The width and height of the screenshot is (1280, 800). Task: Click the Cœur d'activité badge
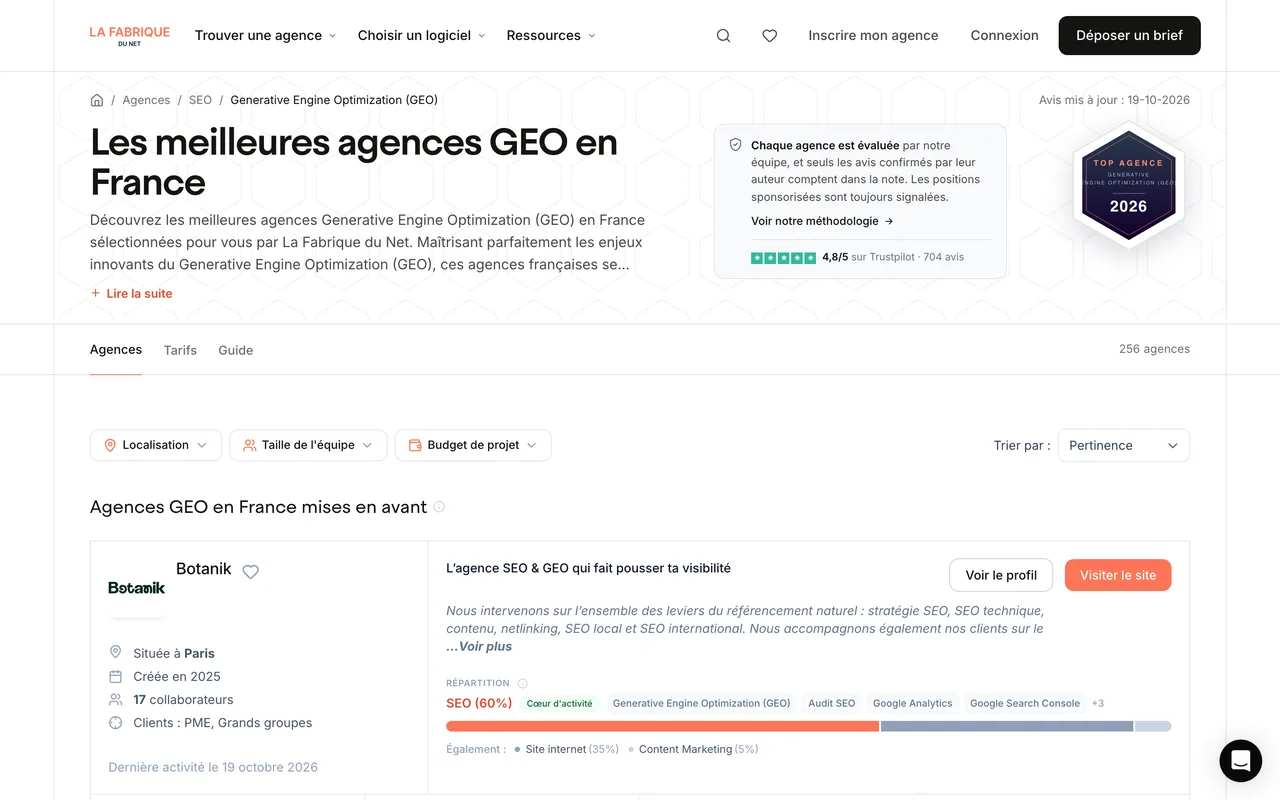[560, 703]
